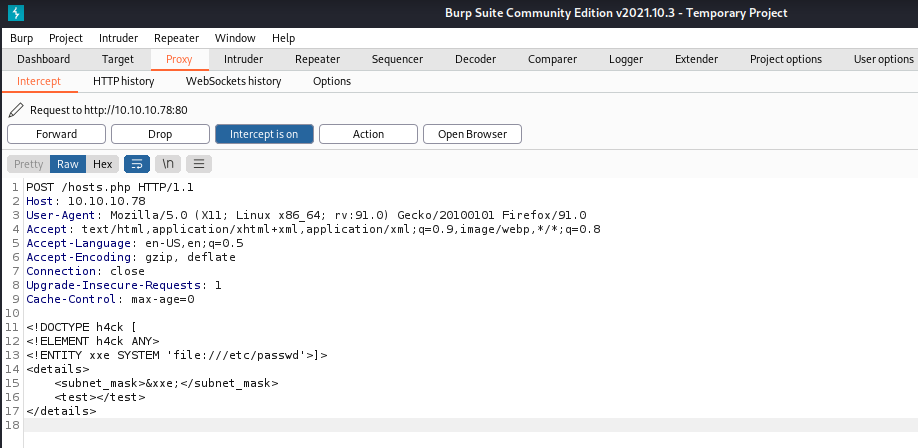Click the Connection: close header line
The height and width of the screenshot is (448, 918).
(85, 271)
